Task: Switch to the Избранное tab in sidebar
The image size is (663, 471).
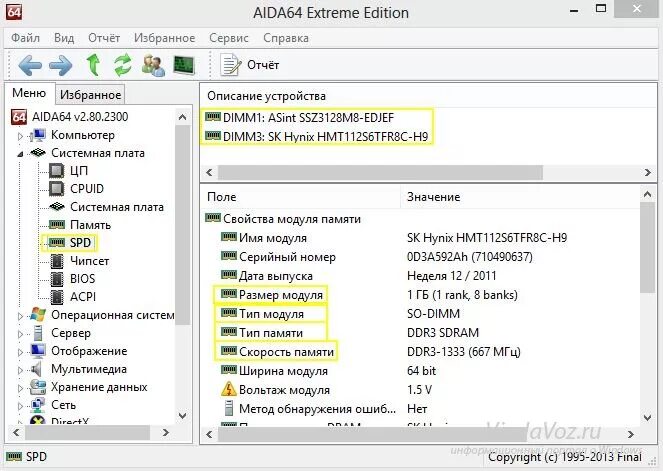Action: pyautogui.click(x=90, y=95)
